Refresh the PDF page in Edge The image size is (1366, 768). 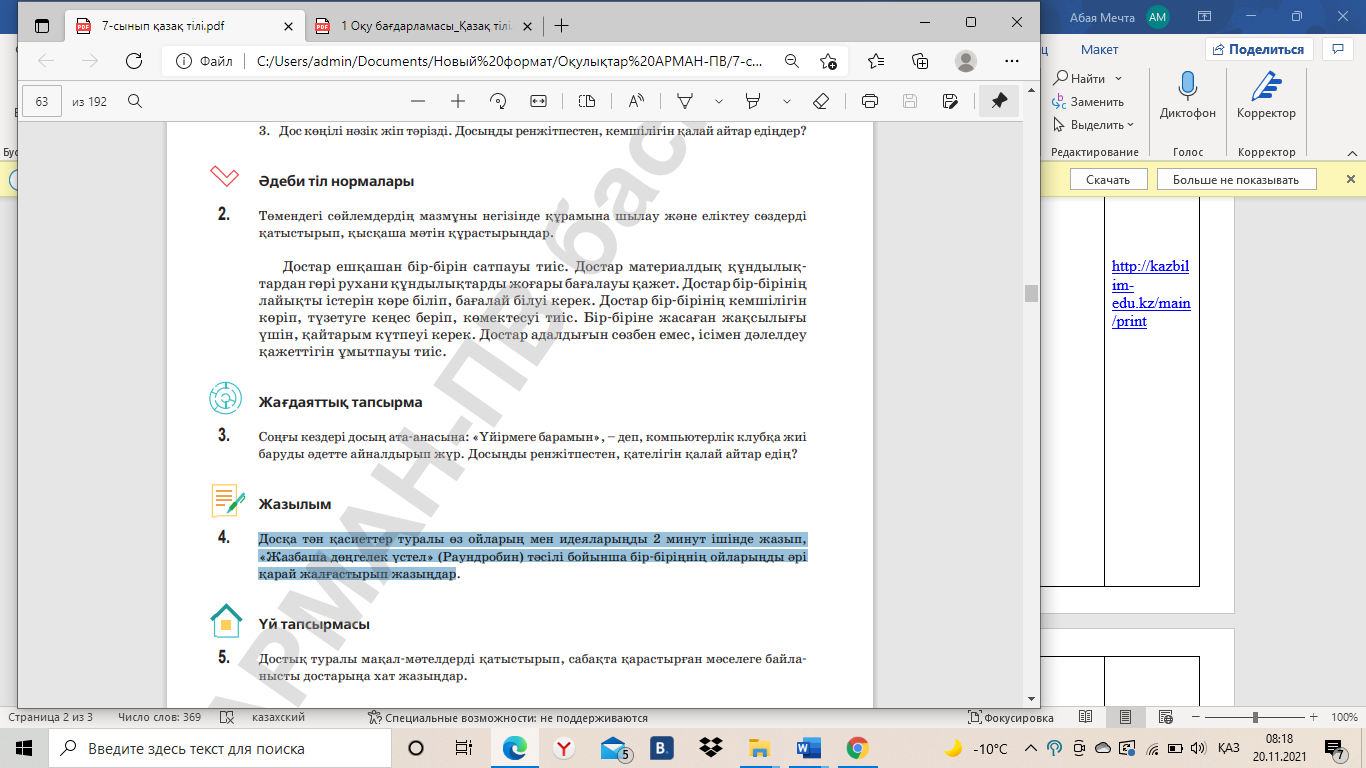point(133,61)
